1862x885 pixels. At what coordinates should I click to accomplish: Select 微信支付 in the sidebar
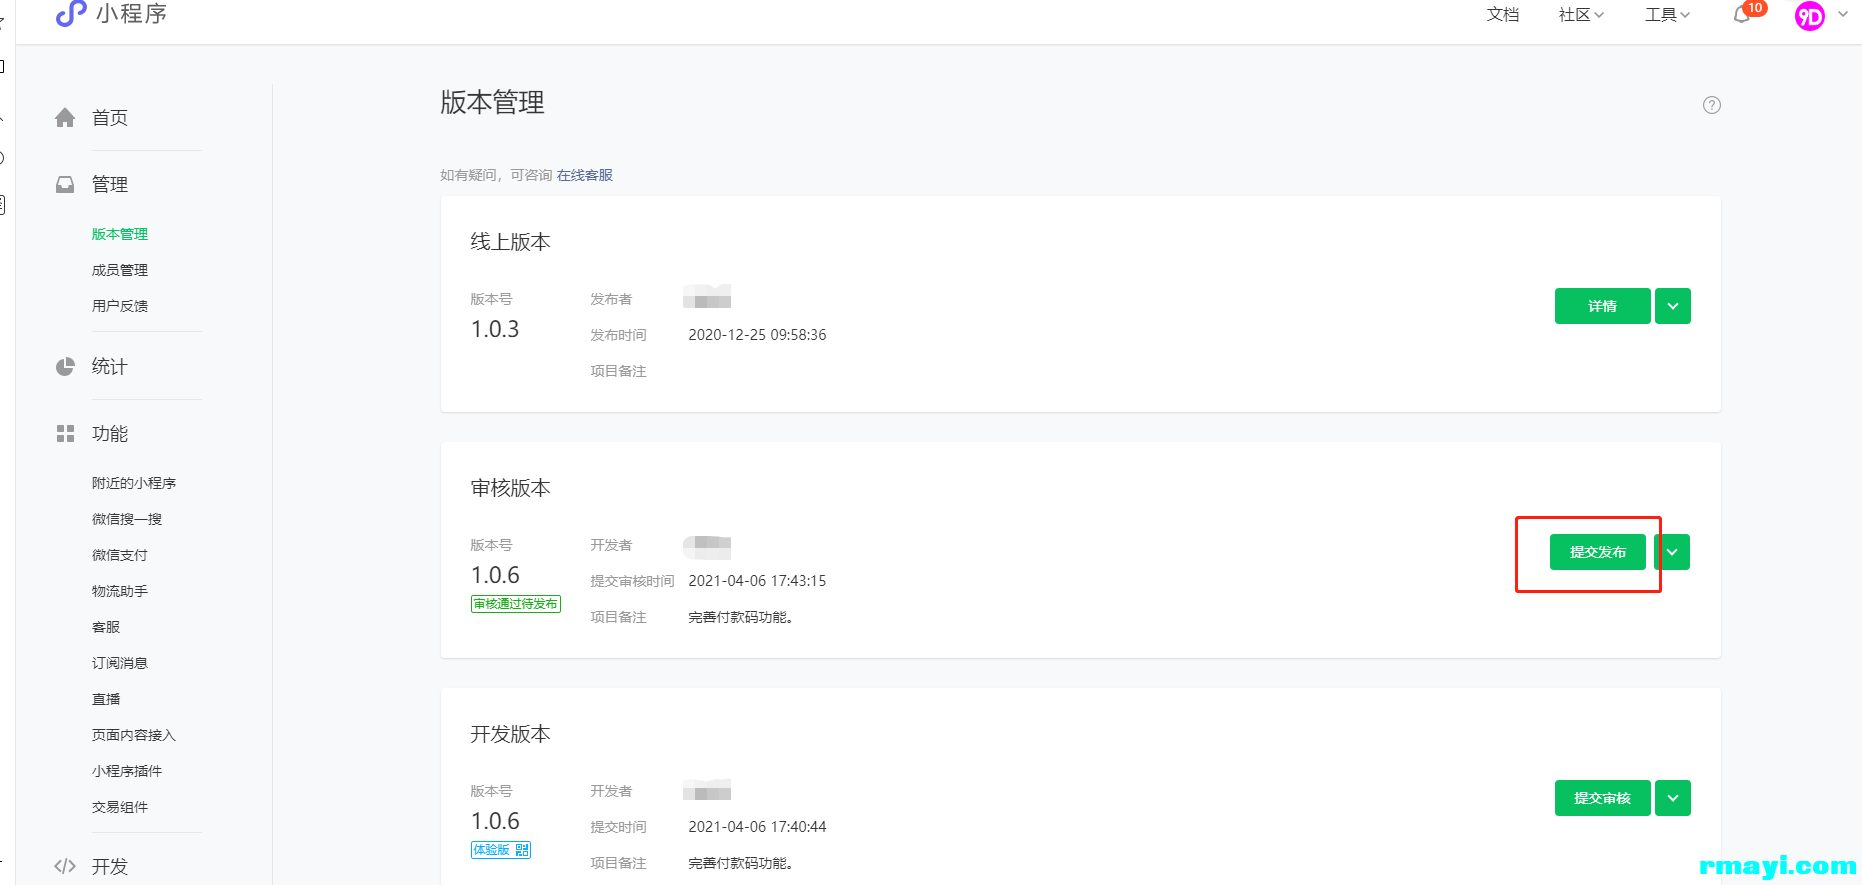(120, 555)
